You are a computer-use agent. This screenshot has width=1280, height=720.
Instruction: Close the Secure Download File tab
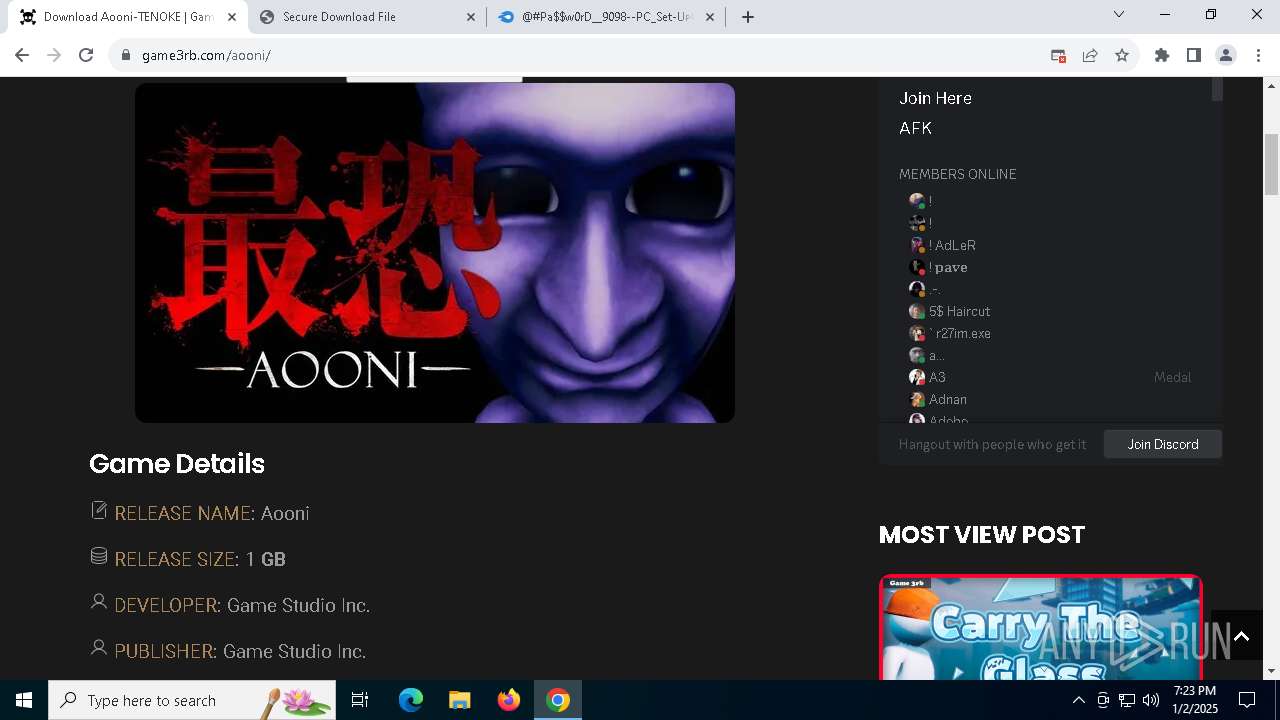click(471, 17)
